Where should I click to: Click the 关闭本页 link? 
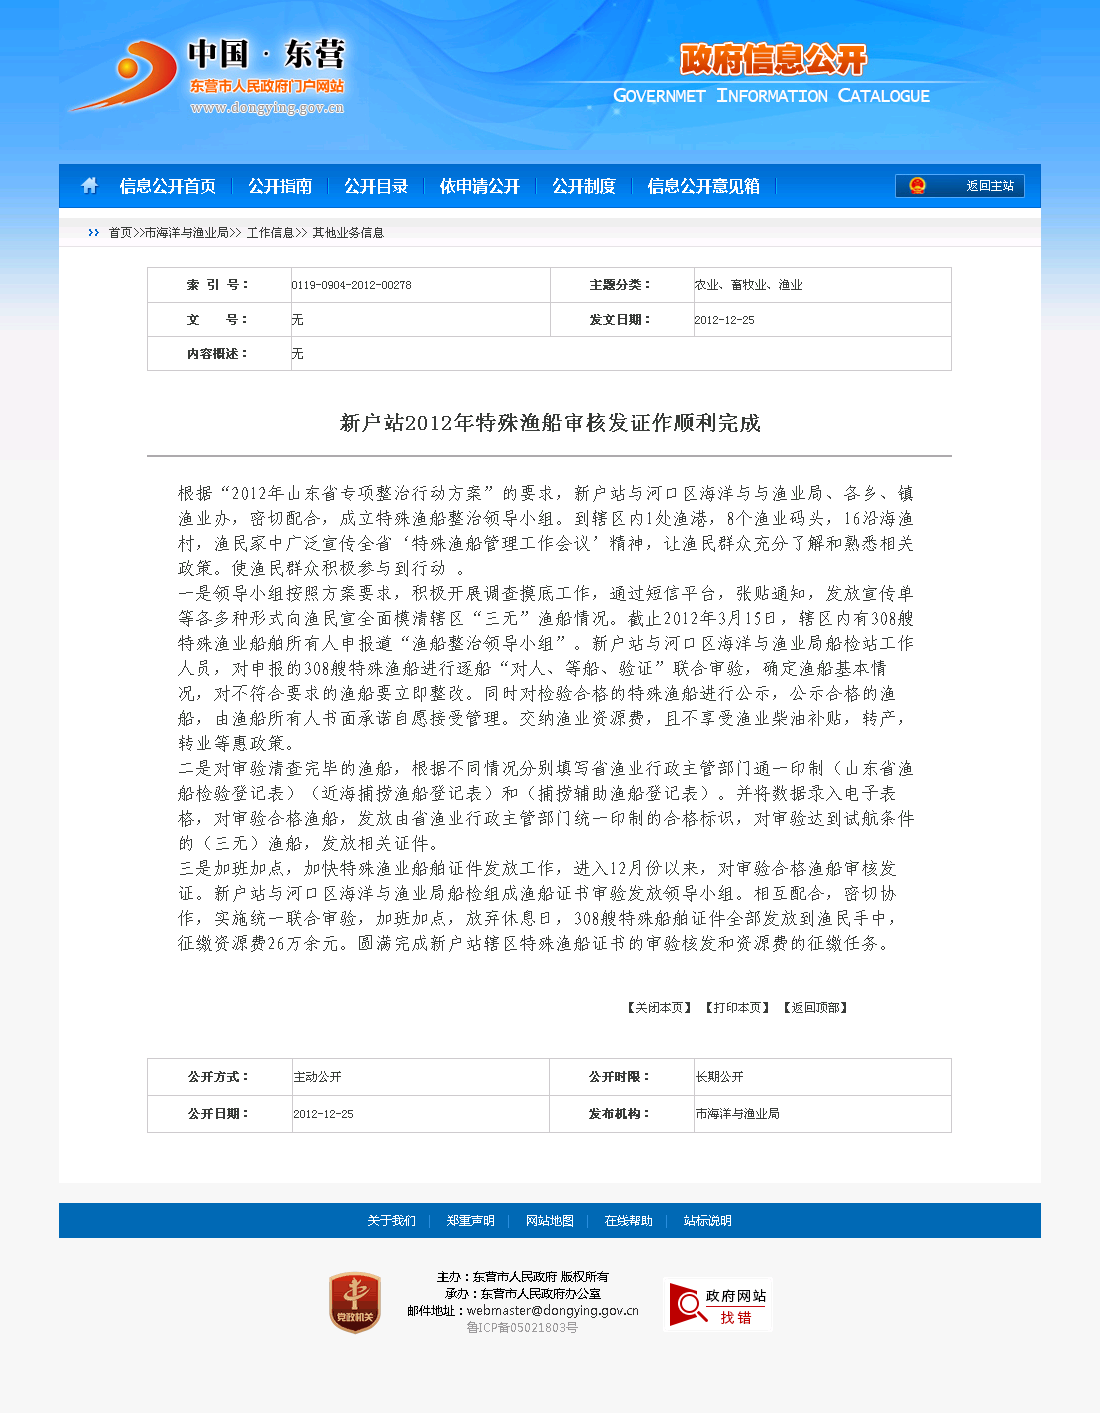point(660,1008)
